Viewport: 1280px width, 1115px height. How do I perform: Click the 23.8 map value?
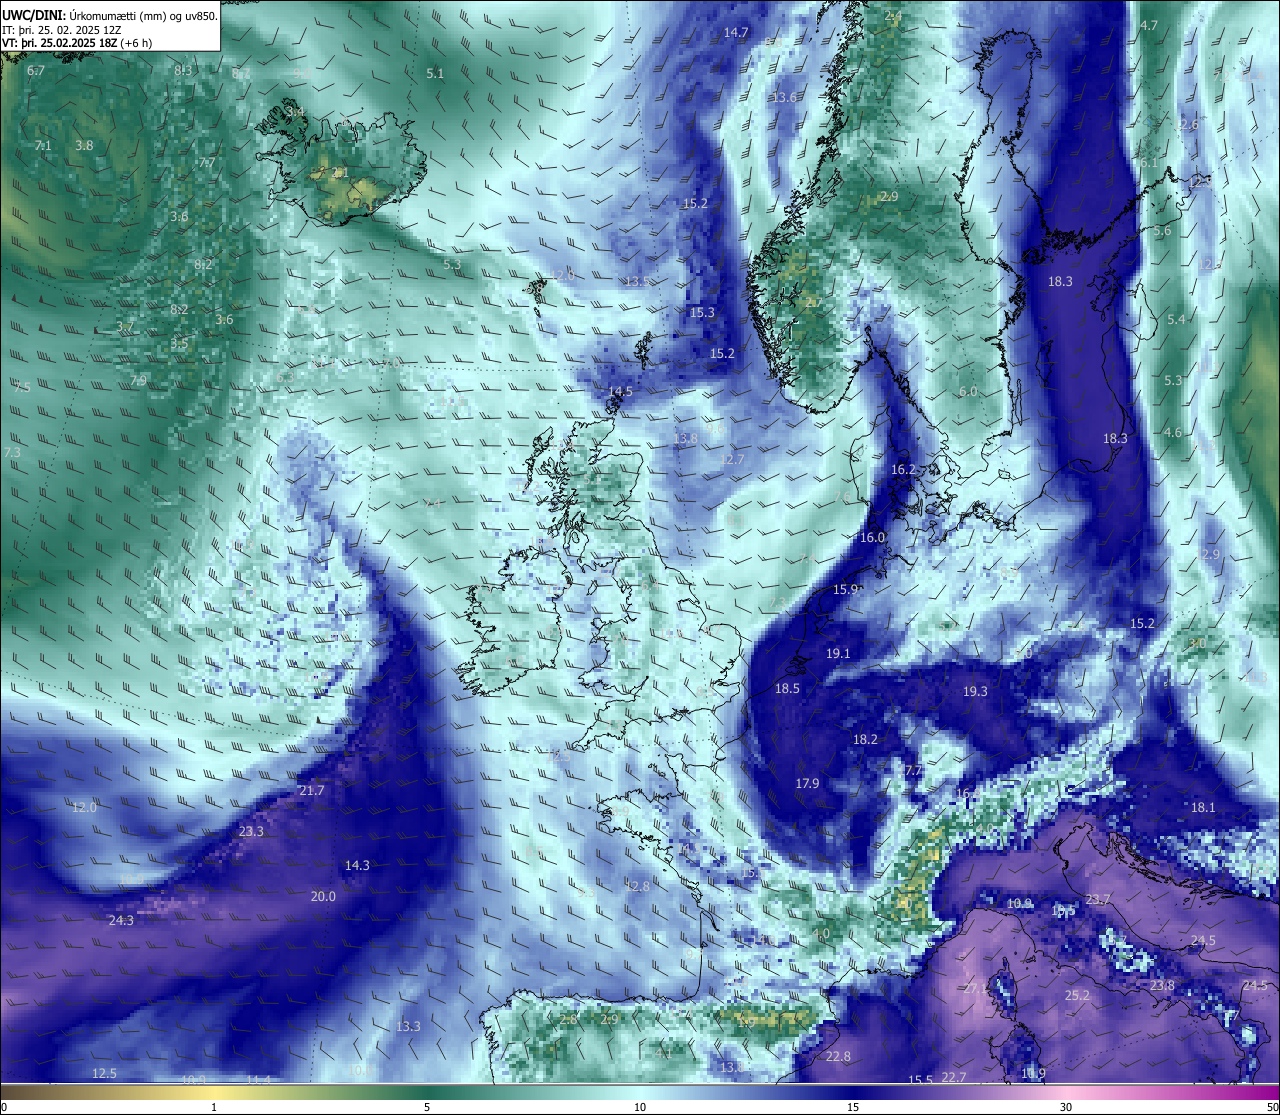[x=1162, y=985]
